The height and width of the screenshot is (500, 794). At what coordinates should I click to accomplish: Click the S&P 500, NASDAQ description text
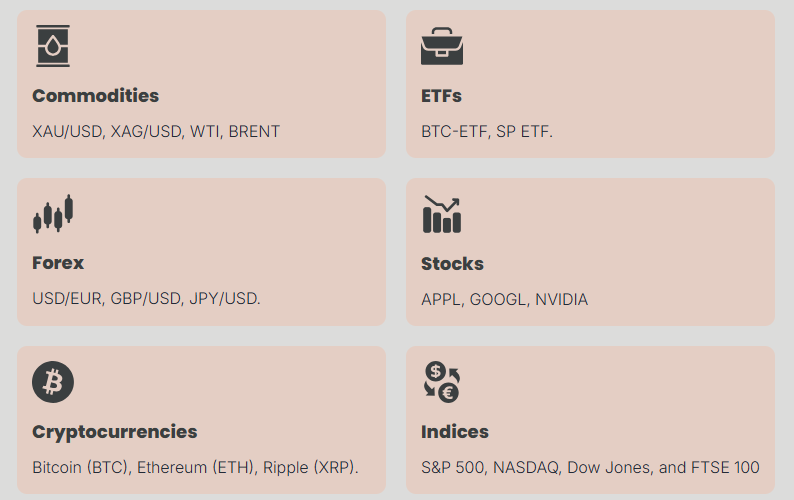point(590,468)
